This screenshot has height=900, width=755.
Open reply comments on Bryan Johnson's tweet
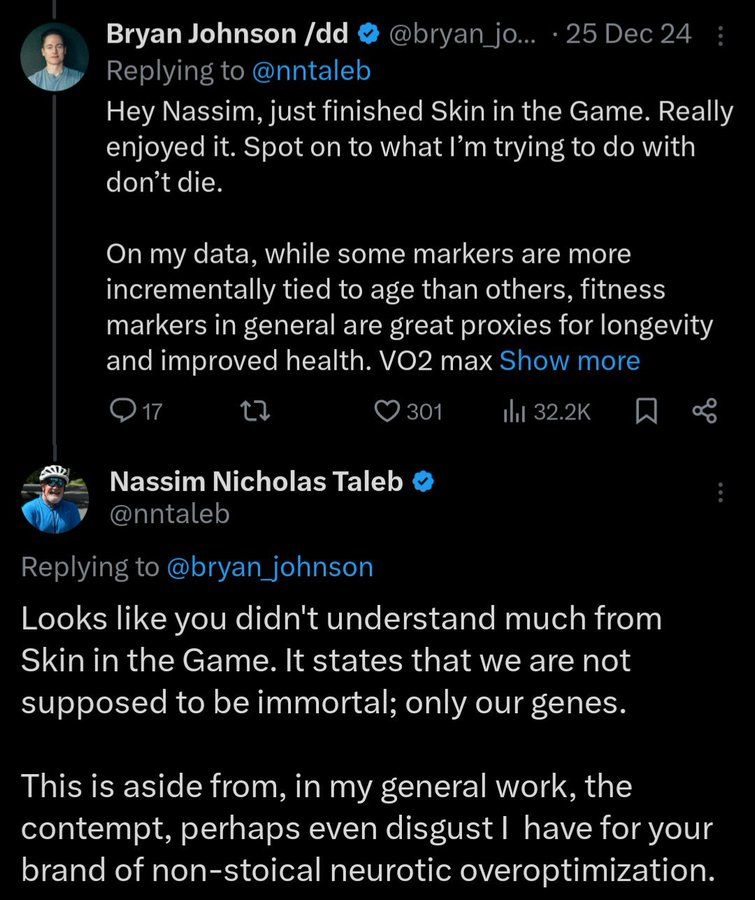(x=136, y=412)
